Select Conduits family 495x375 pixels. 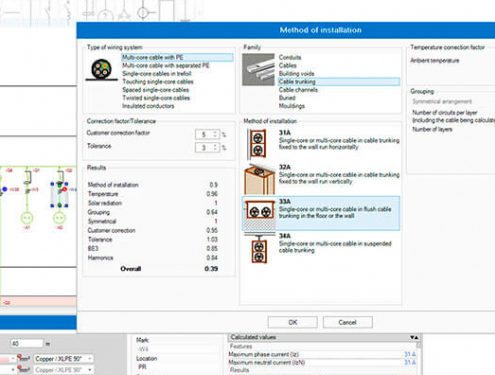(290, 57)
